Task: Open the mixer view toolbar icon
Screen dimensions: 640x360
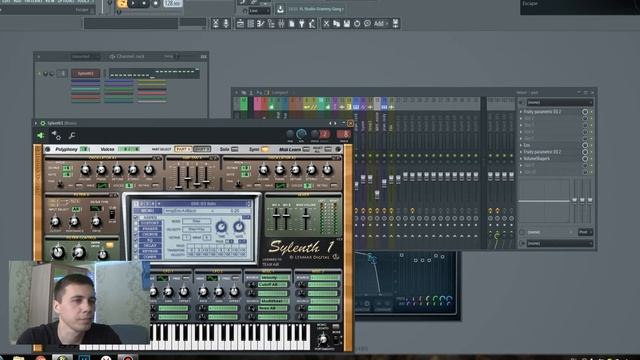Action: [x=281, y=24]
